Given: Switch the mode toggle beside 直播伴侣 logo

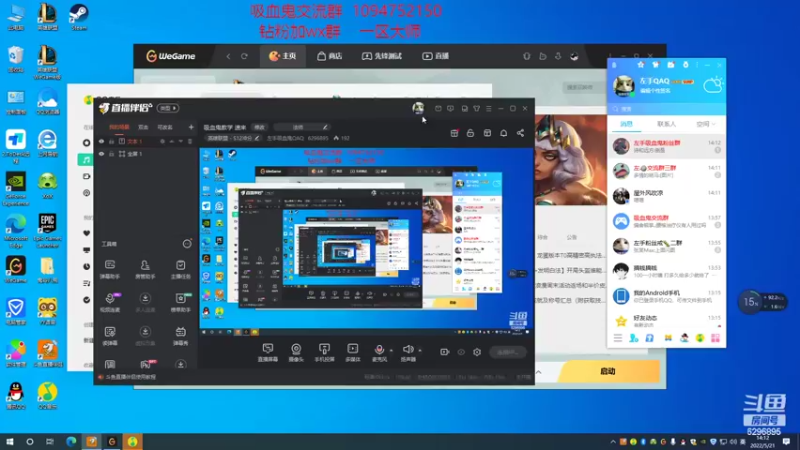Looking at the screenshot, I should coord(168,108).
